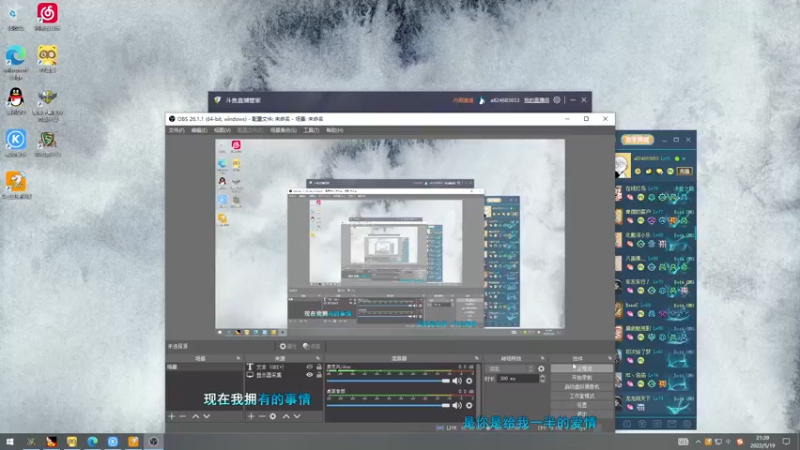Open the Windows Start menu
This screenshot has height=450, width=800.
10,441
